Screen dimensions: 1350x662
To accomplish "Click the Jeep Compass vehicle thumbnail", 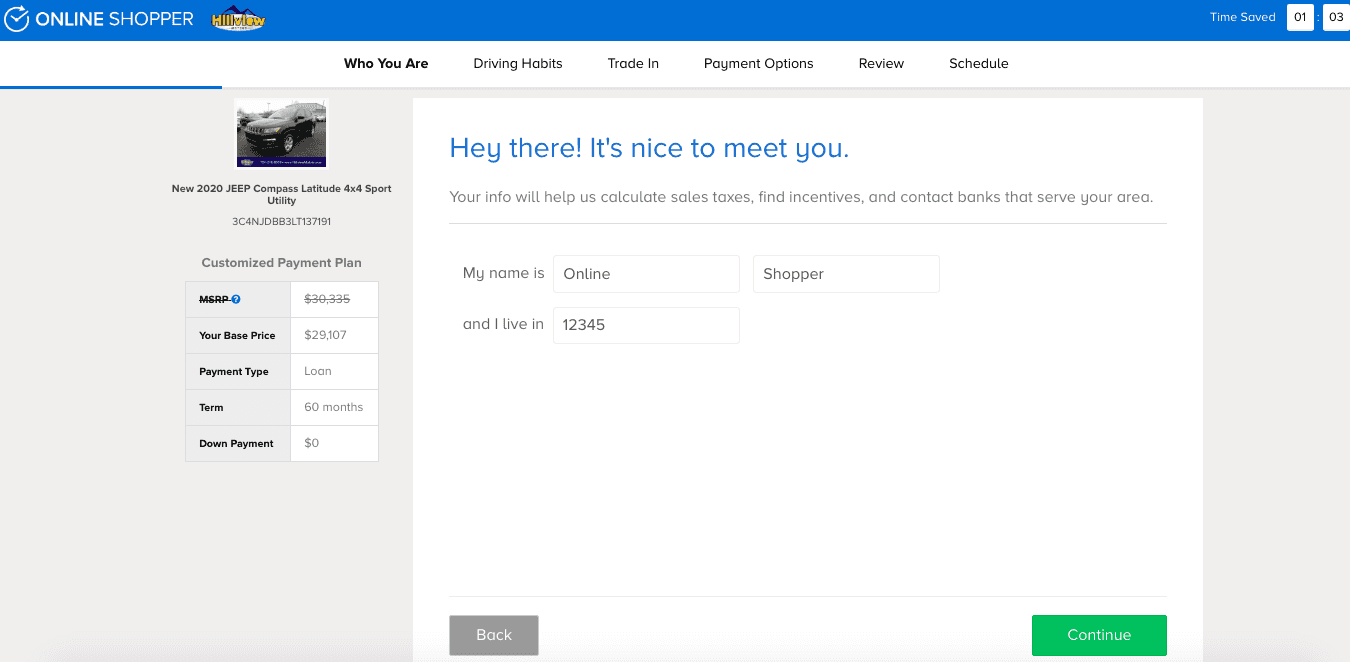I will click(x=281, y=134).
